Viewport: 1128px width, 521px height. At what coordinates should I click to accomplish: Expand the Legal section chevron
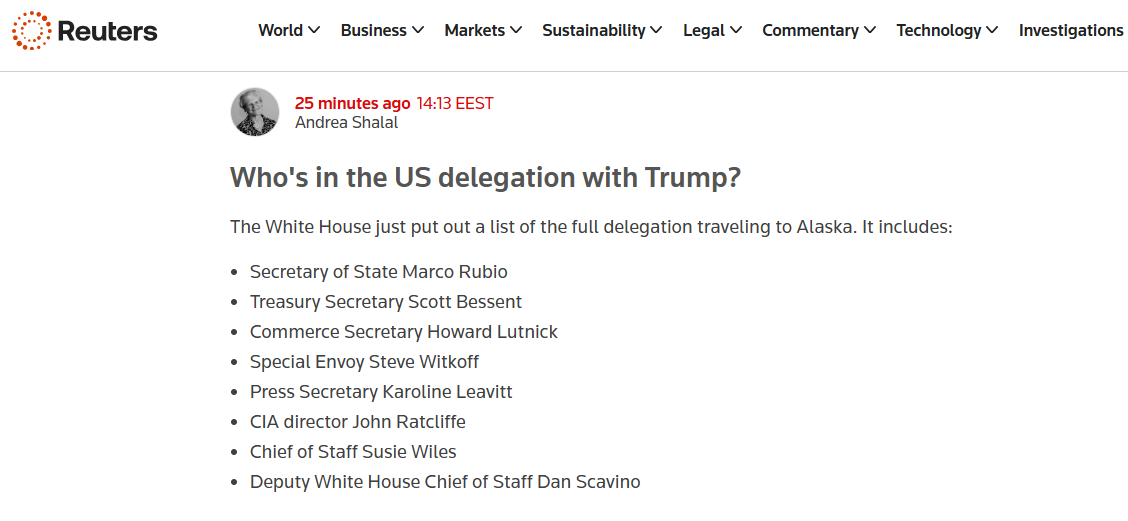[x=736, y=31]
